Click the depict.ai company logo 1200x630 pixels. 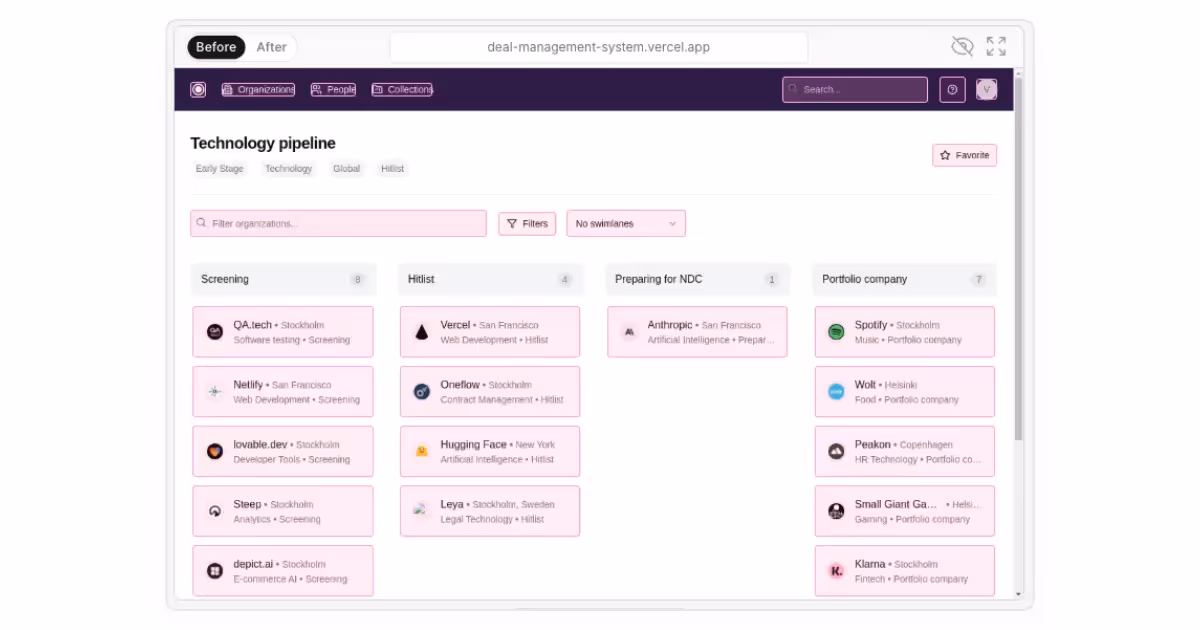coord(214,571)
